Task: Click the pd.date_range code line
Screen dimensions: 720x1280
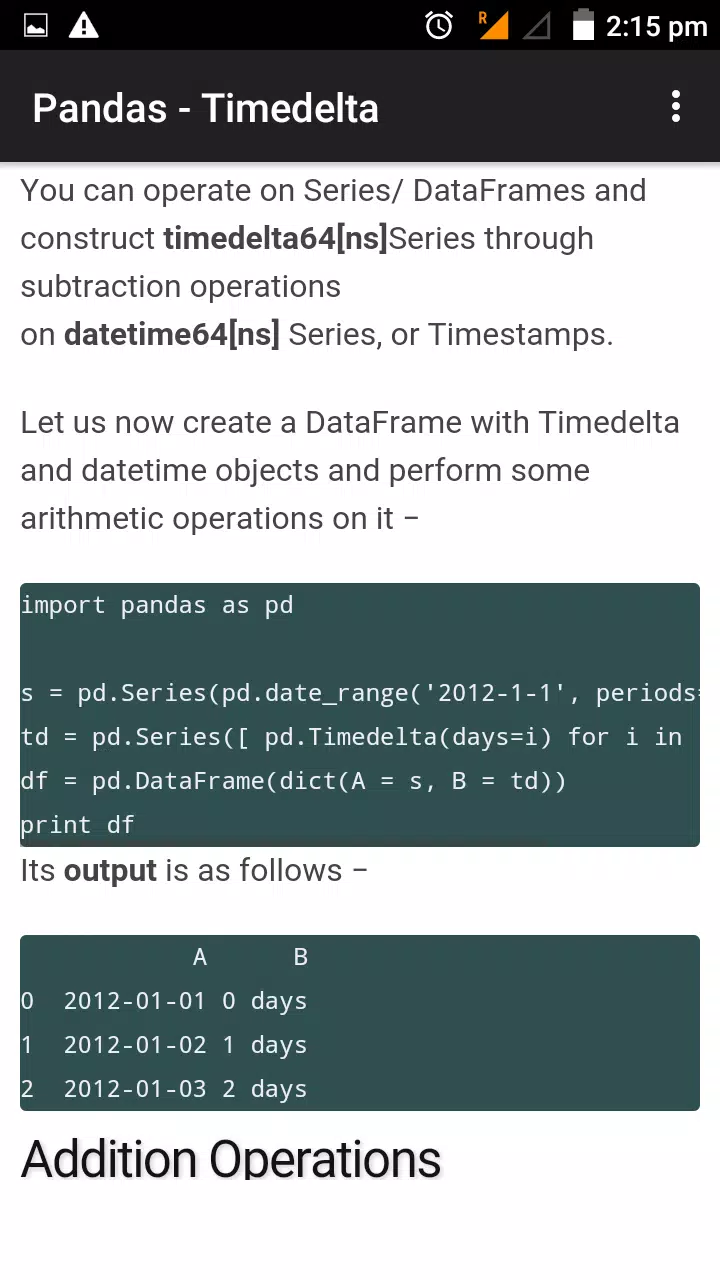Action: click(360, 694)
